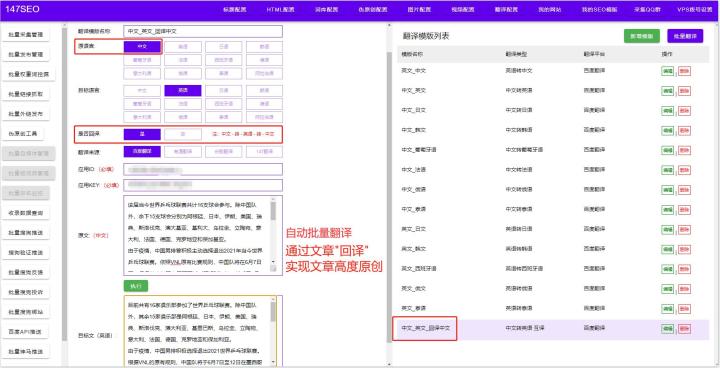Open 搜狗验证推送 in the sidebar
The image size is (720, 368).
(x=26, y=253)
